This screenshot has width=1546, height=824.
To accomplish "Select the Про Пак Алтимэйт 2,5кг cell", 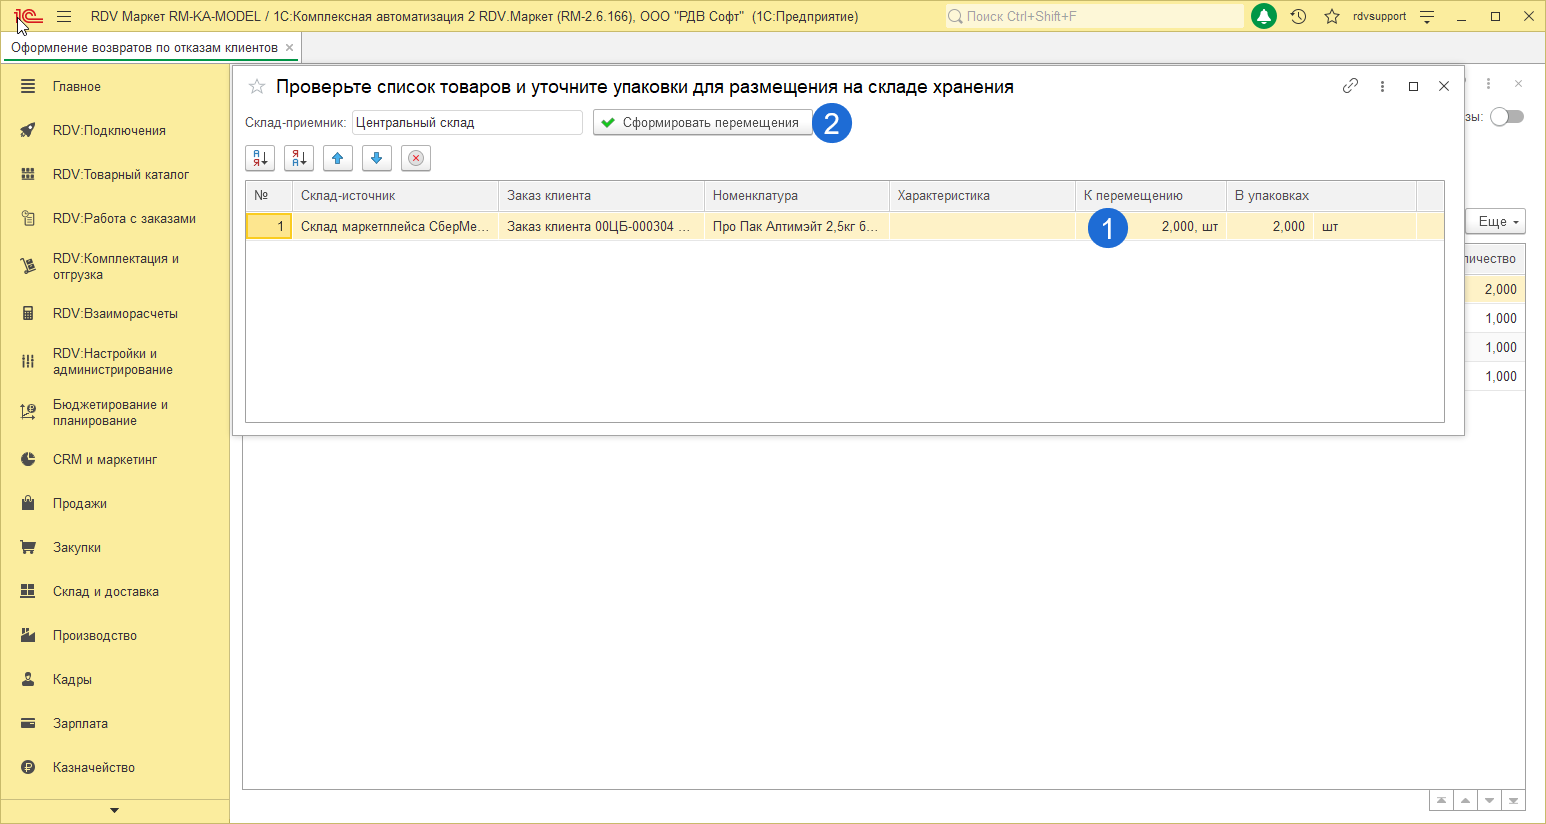I will pyautogui.click(x=797, y=227).
